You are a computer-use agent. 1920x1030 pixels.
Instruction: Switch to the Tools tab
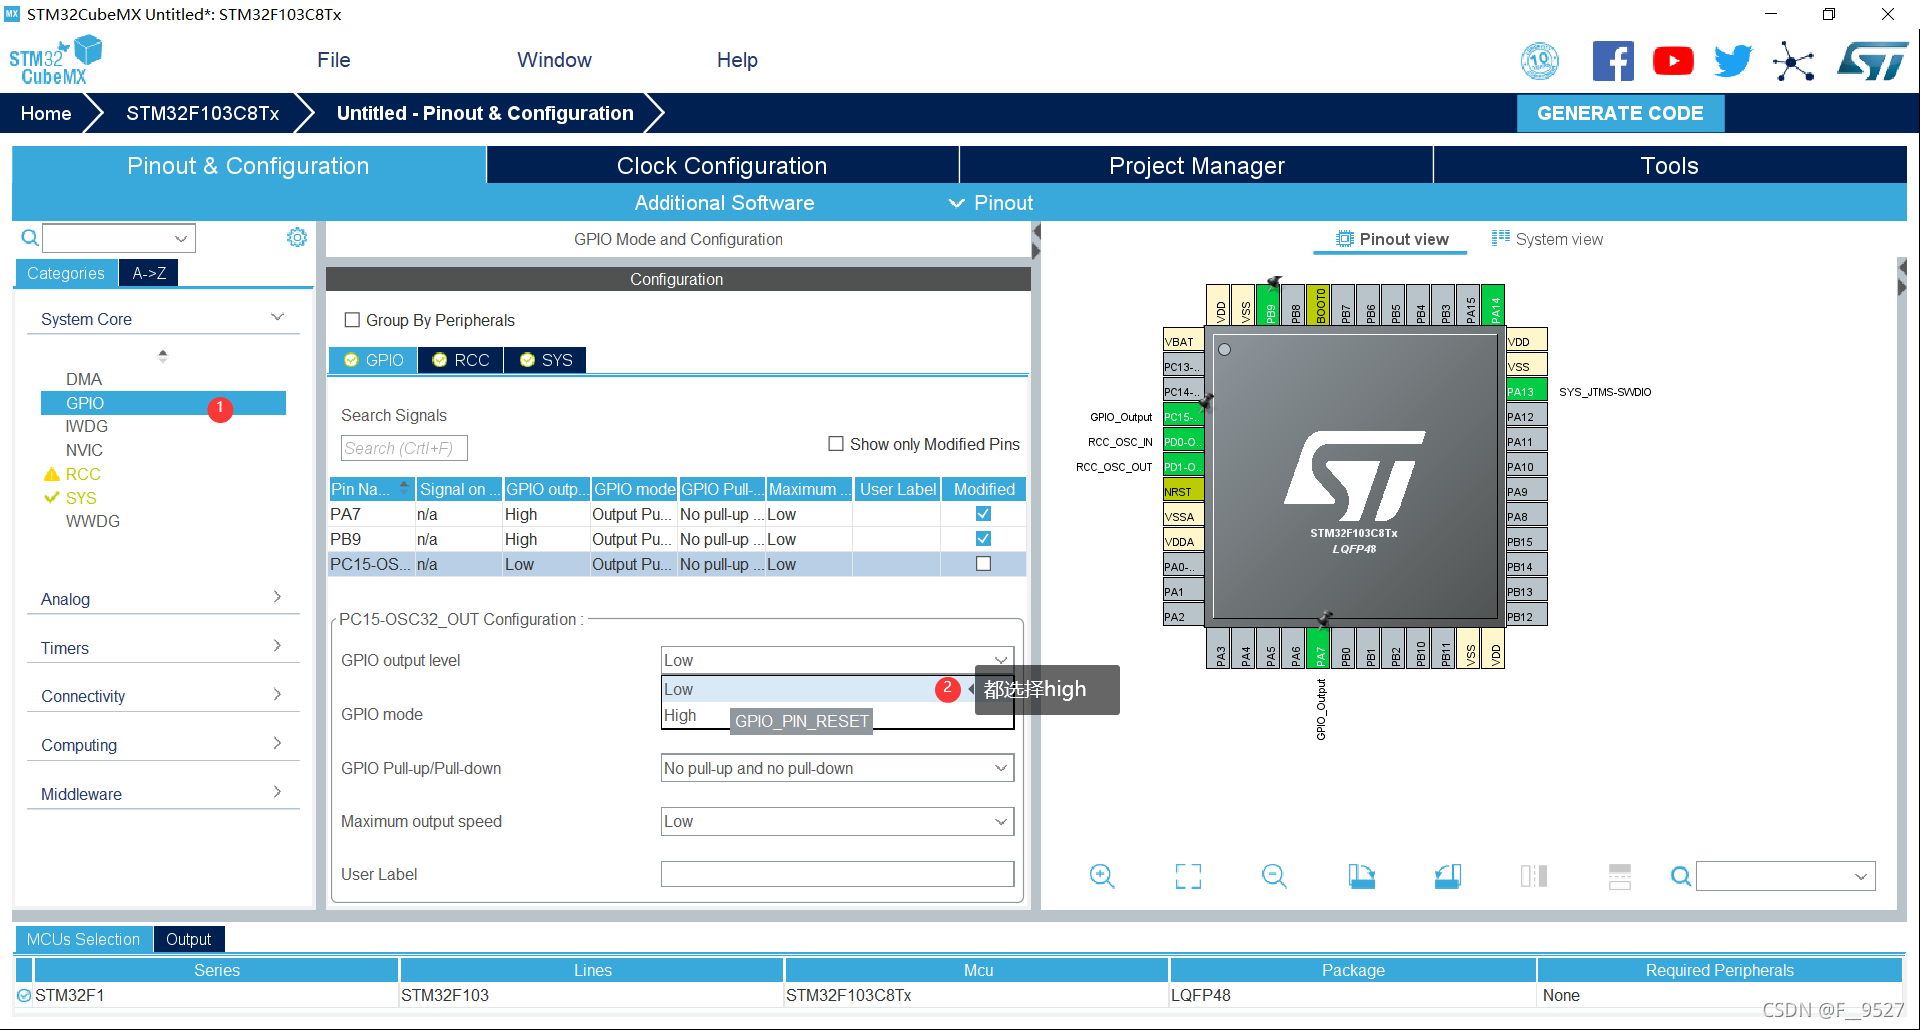pyautogui.click(x=1669, y=165)
